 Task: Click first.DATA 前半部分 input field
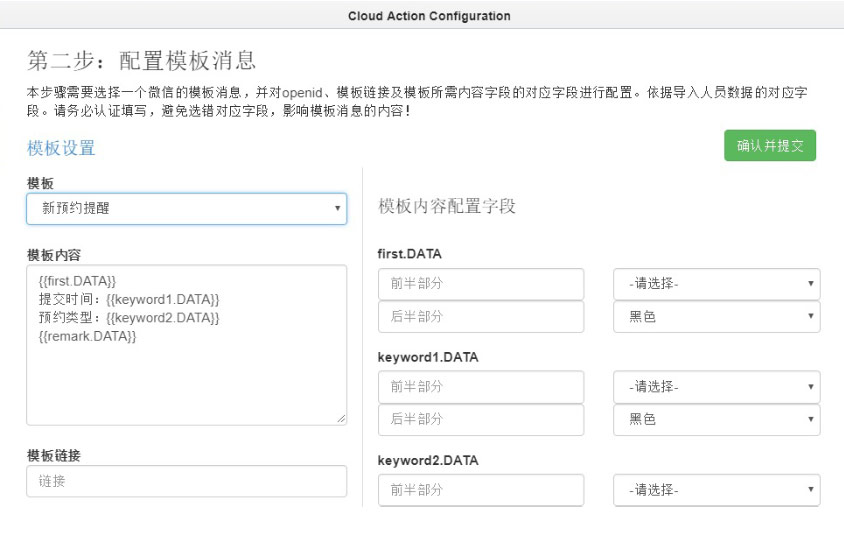click(x=481, y=283)
